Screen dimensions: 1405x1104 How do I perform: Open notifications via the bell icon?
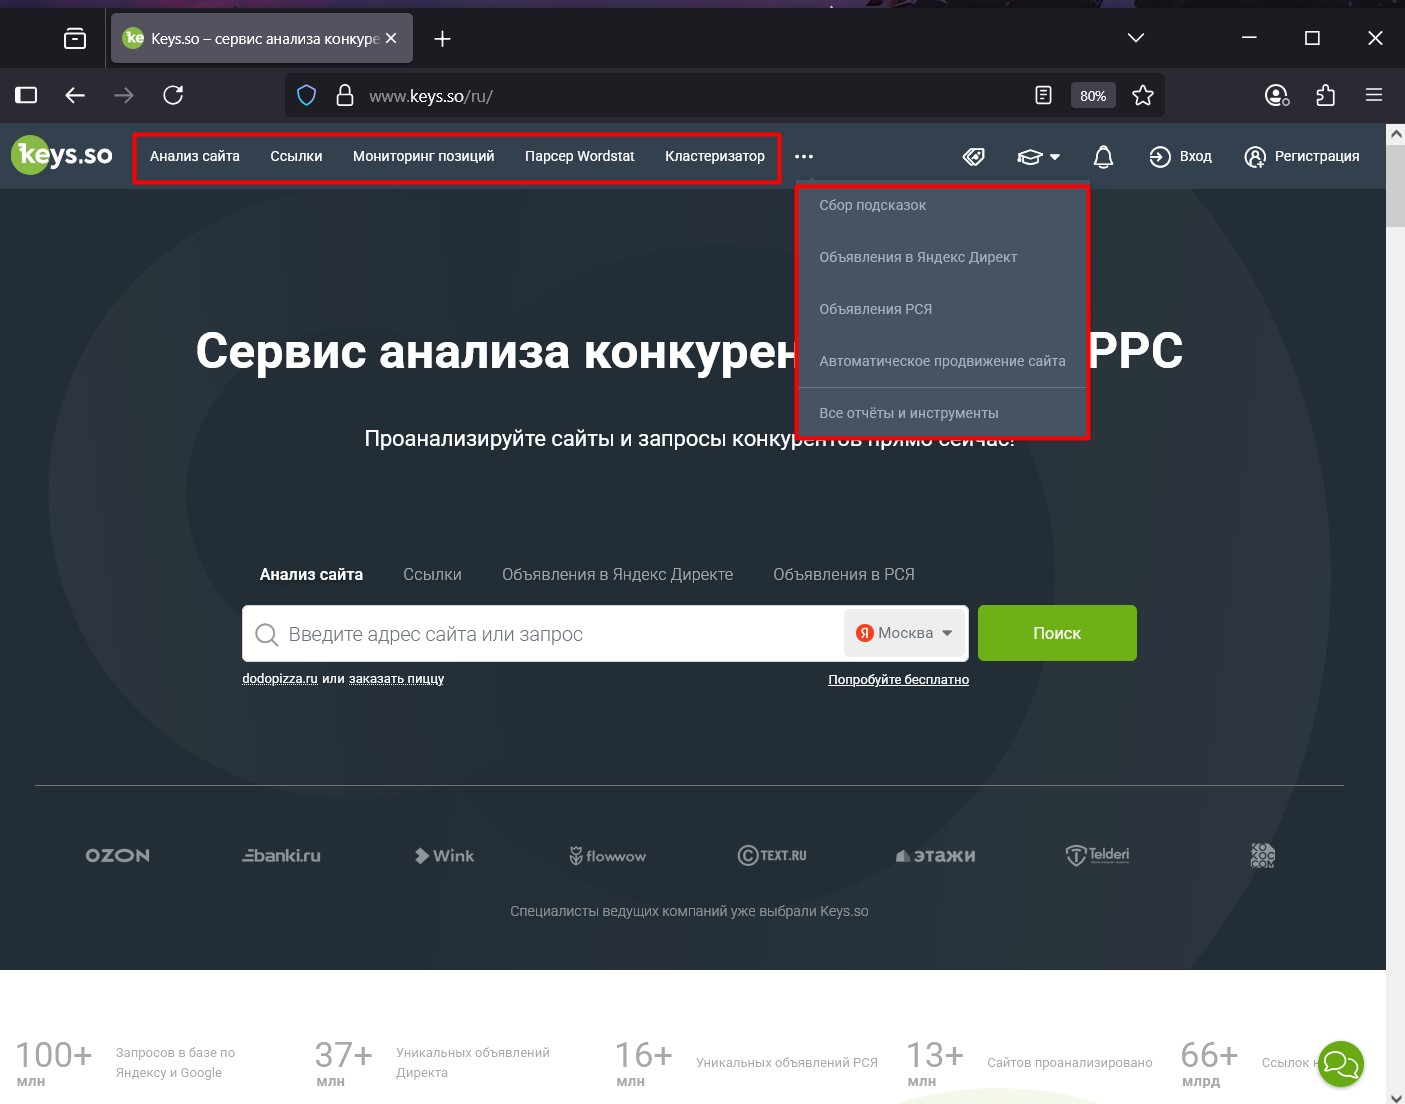click(1102, 156)
